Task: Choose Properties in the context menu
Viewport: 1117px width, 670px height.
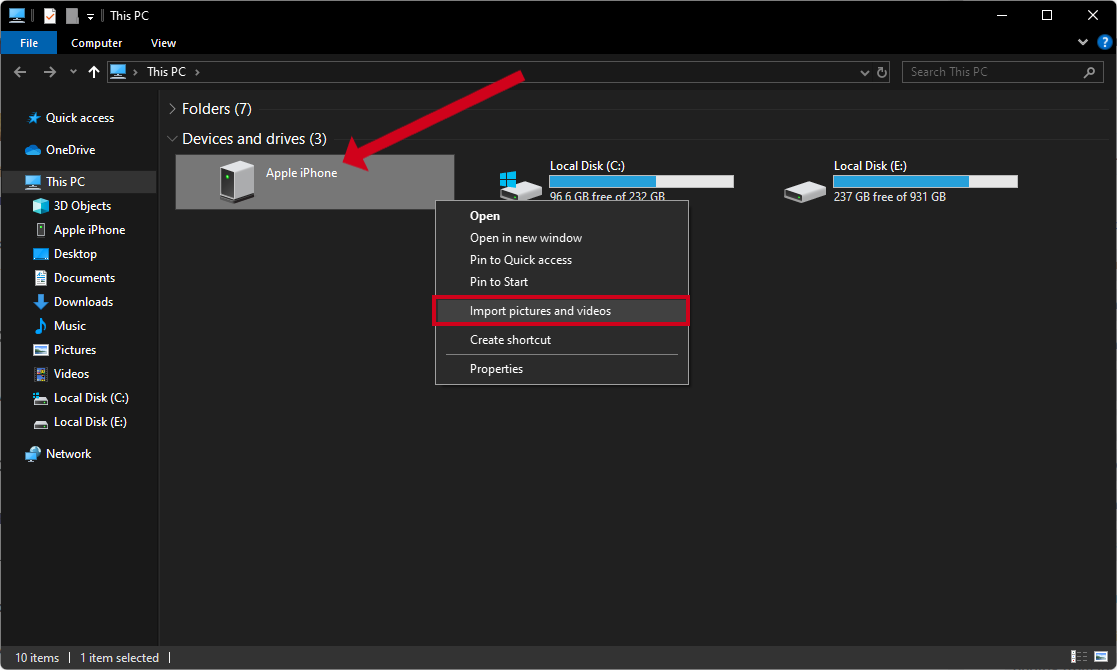Action: coord(561,369)
